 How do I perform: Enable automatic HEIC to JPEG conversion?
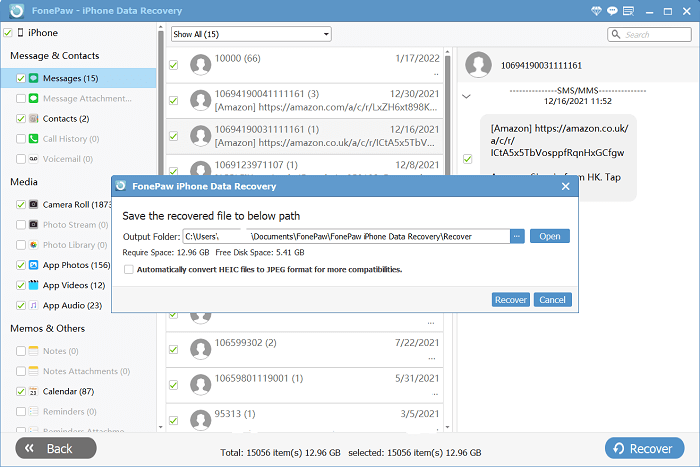[x=129, y=269]
